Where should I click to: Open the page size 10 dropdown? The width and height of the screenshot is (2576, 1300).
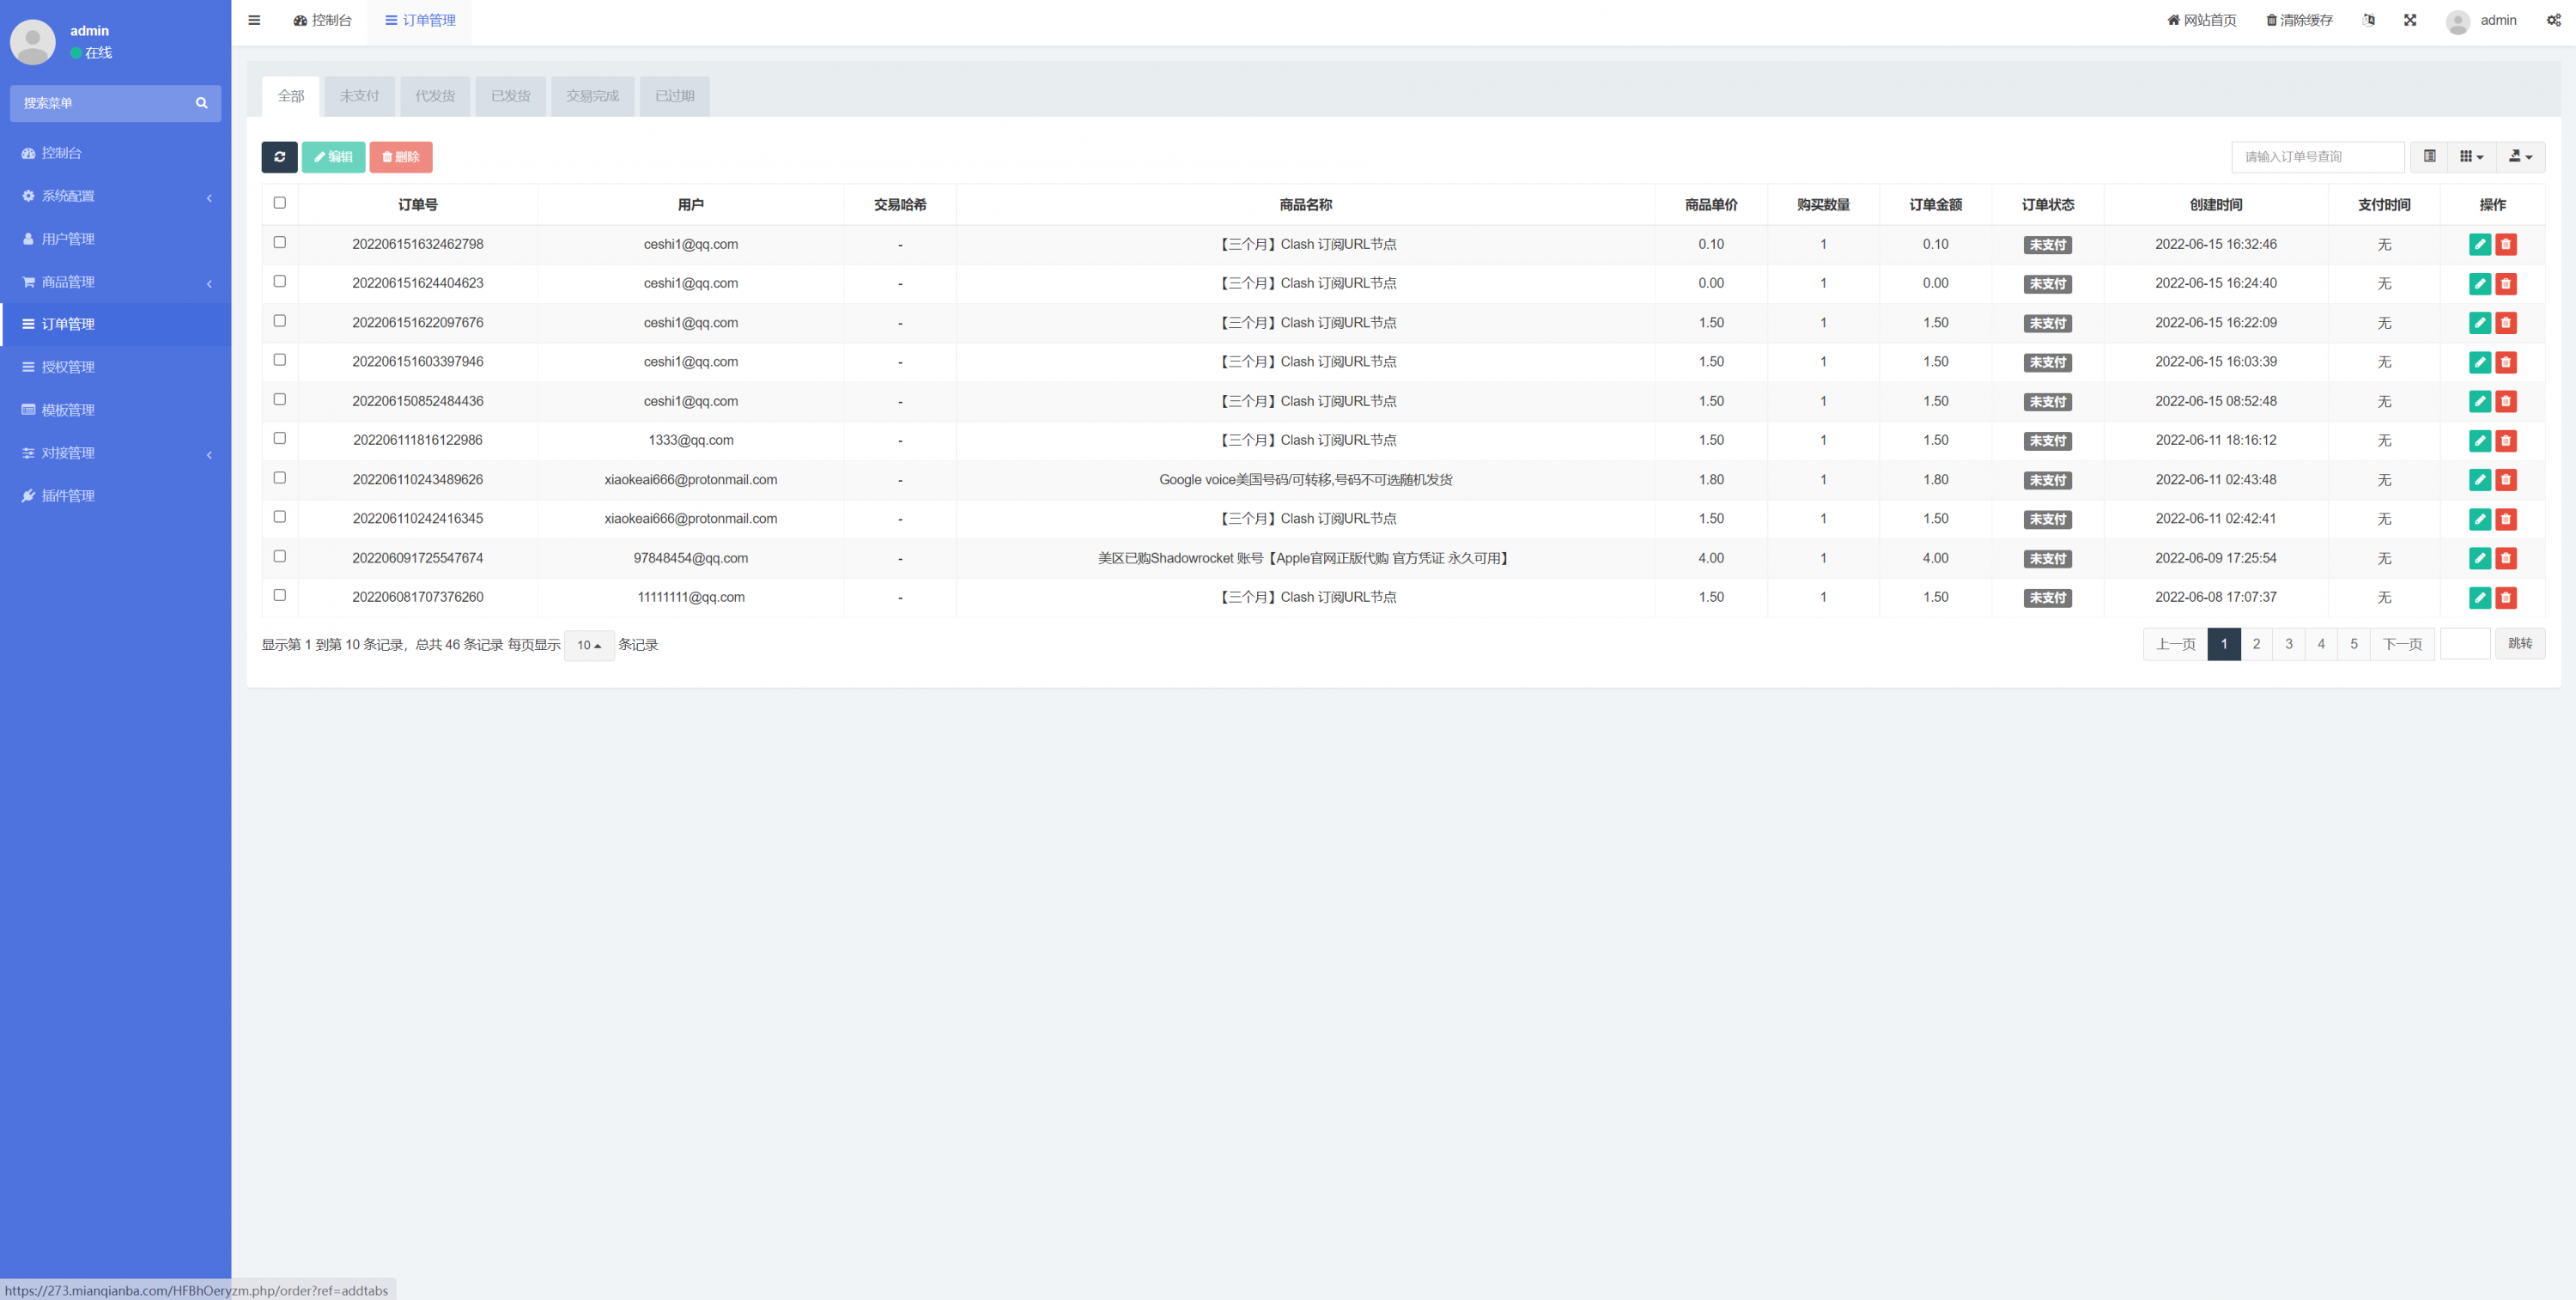click(589, 645)
